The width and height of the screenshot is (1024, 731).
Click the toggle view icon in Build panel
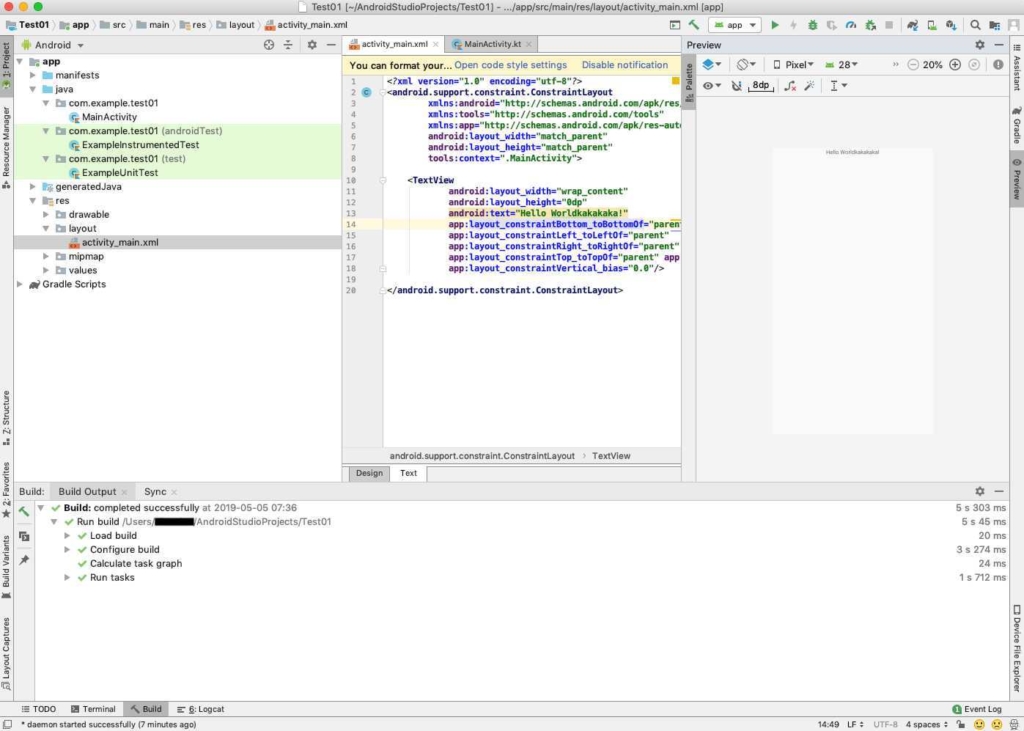(x=24, y=536)
